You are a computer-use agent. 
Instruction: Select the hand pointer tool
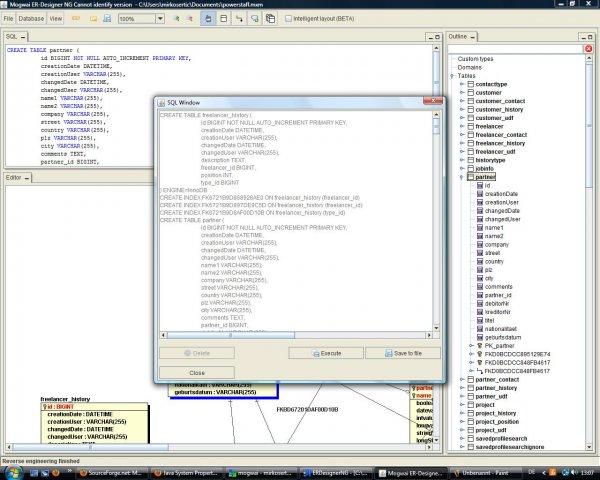(208, 18)
